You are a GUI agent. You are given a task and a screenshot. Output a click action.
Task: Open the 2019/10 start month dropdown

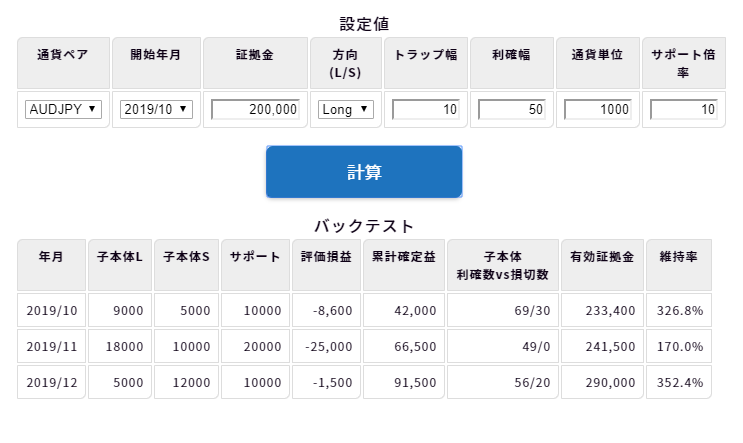[156, 109]
